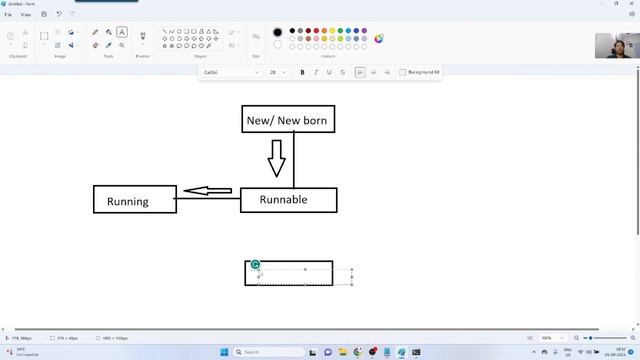Viewport: 640px width, 360px height.
Task: Pick the right arrow shape
Action: [x=187, y=39]
